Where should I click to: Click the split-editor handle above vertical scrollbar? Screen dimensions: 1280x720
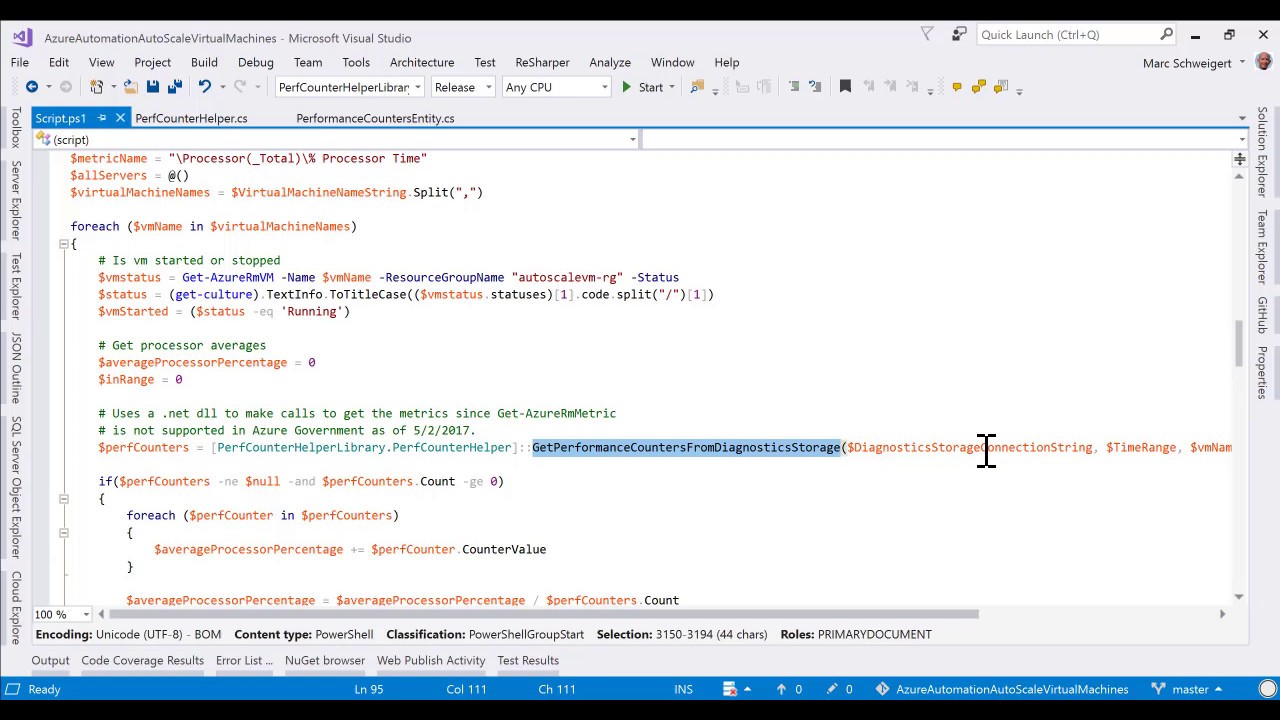point(1239,158)
